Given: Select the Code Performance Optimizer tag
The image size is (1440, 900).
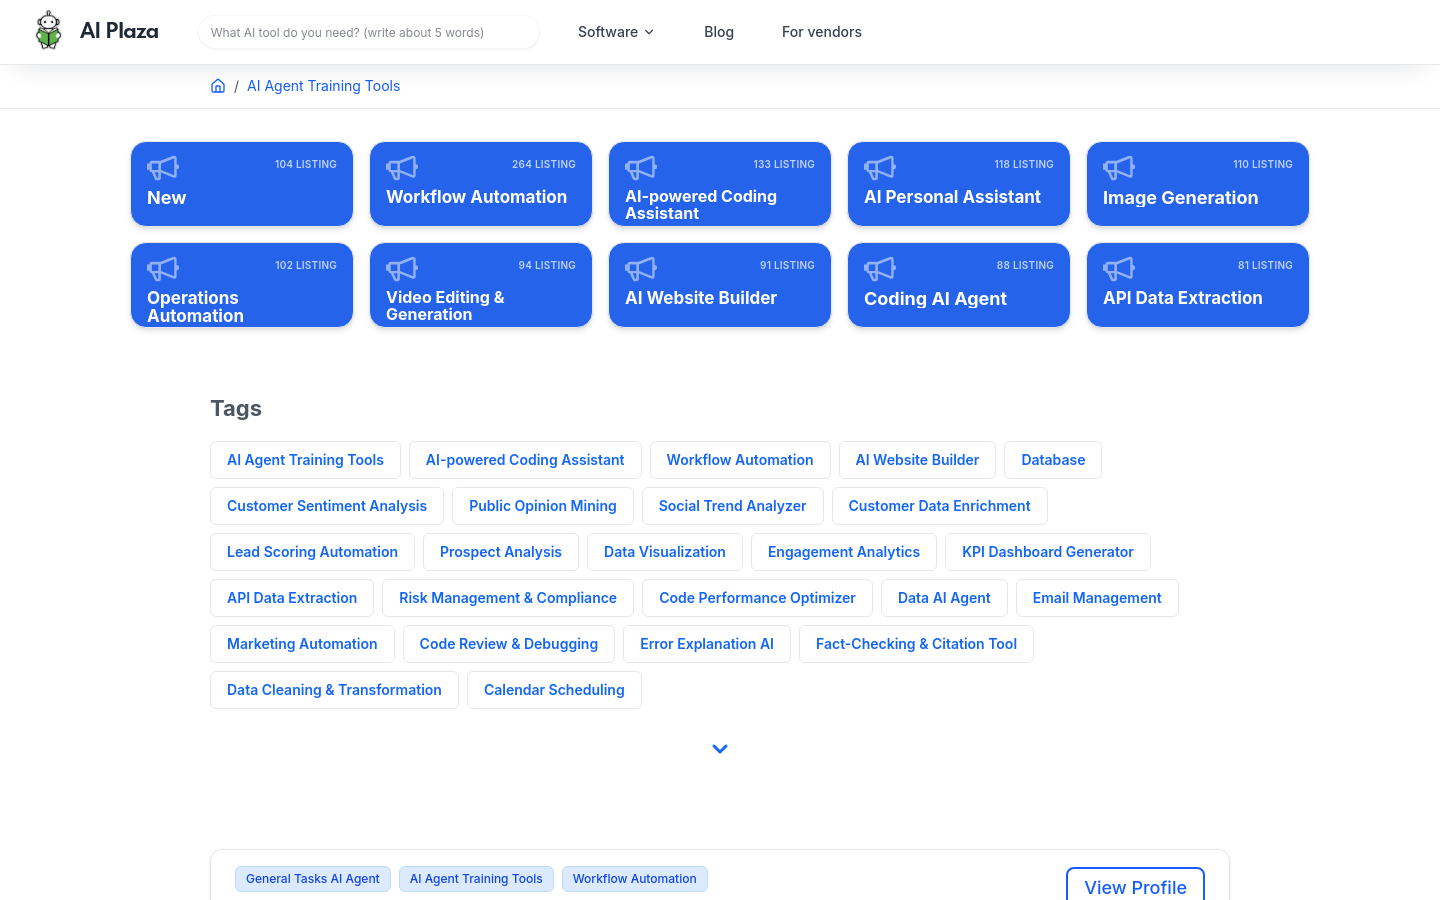Looking at the screenshot, I should tap(757, 598).
